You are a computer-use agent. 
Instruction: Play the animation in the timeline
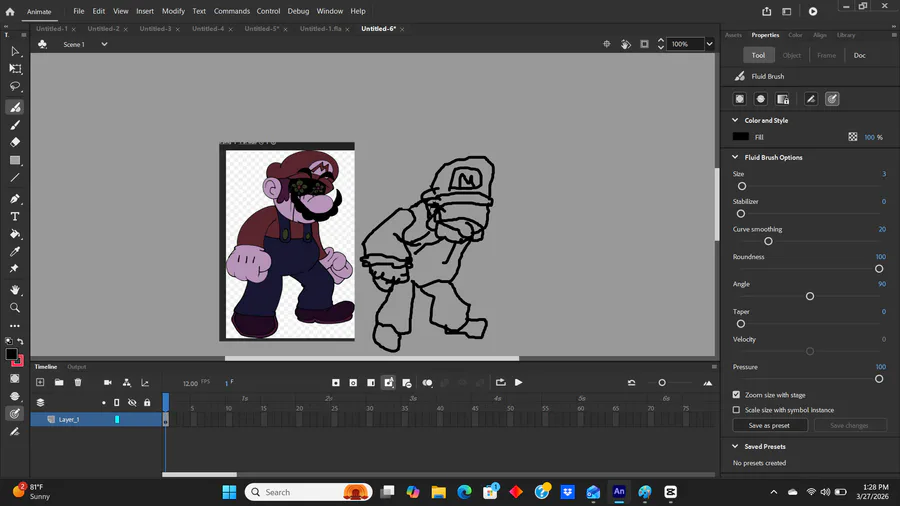pos(518,382)
